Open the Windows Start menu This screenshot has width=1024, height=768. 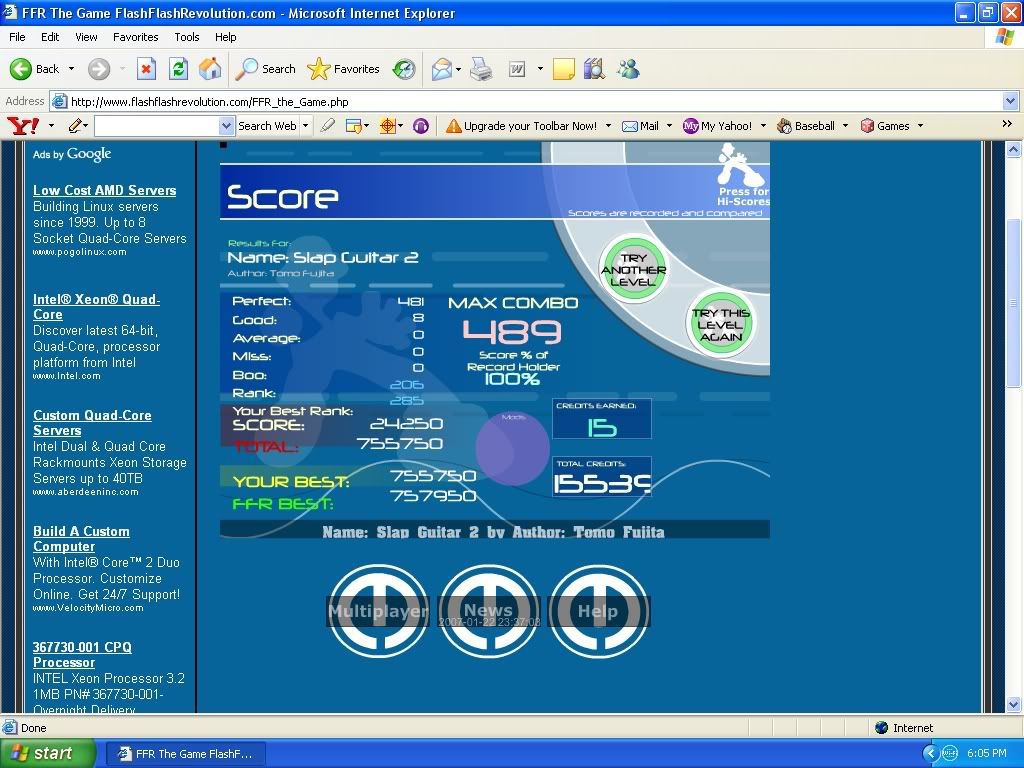point(47,753)
